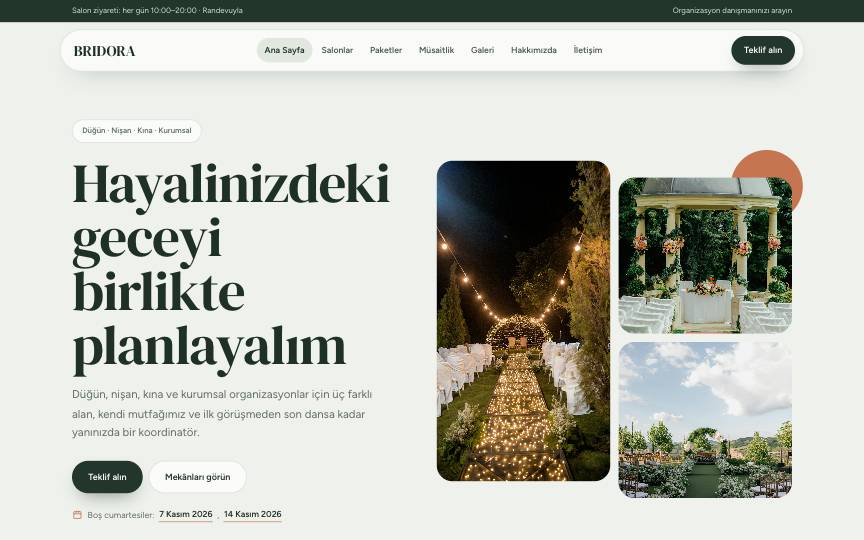The height and width of the screenshot is (540, 864).
Task: Click the Boş cumartesiler label
Action: pos(120,515)
